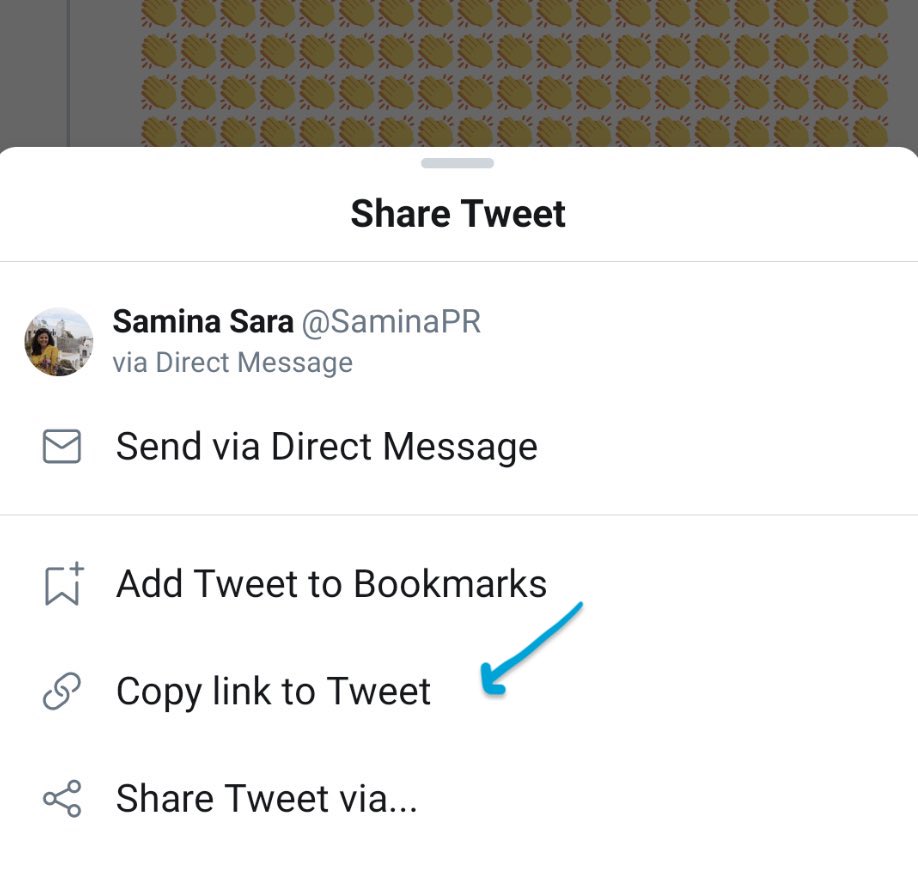The image size is (918, 872).
Task: Click the @SaminaPR handle
Action: click(x=392, y=322)
